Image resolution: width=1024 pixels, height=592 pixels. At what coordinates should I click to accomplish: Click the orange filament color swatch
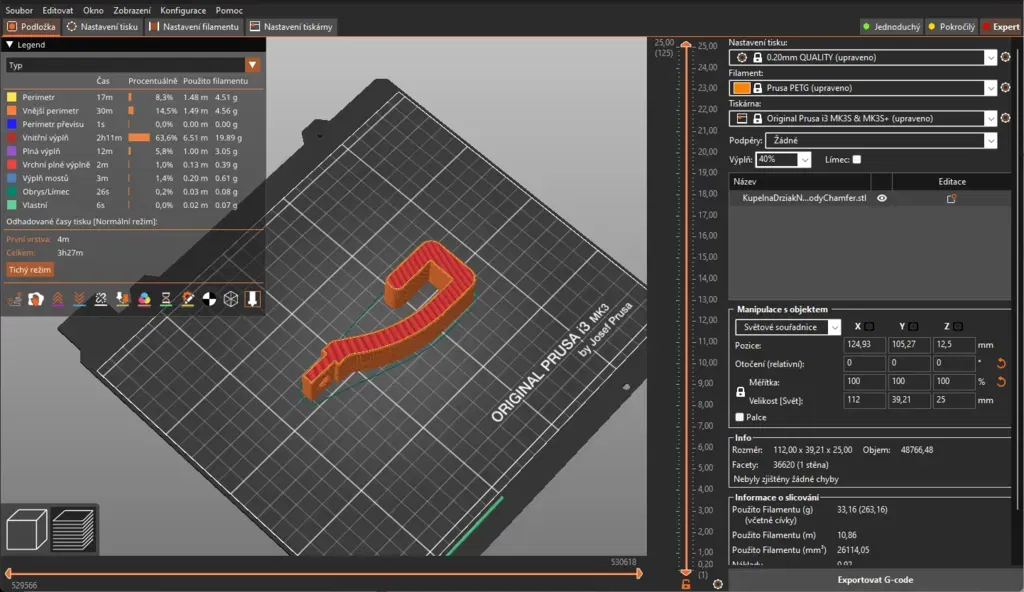pos(741,88)
